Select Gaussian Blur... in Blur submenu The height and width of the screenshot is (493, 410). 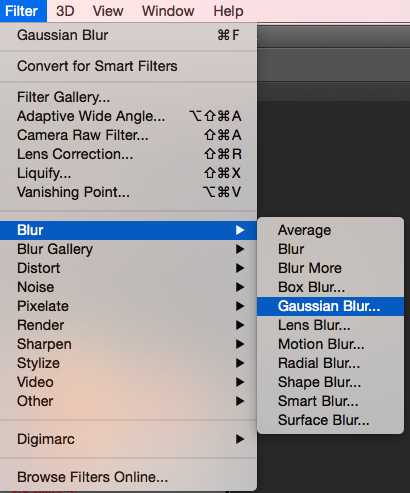tap(330, 306)
